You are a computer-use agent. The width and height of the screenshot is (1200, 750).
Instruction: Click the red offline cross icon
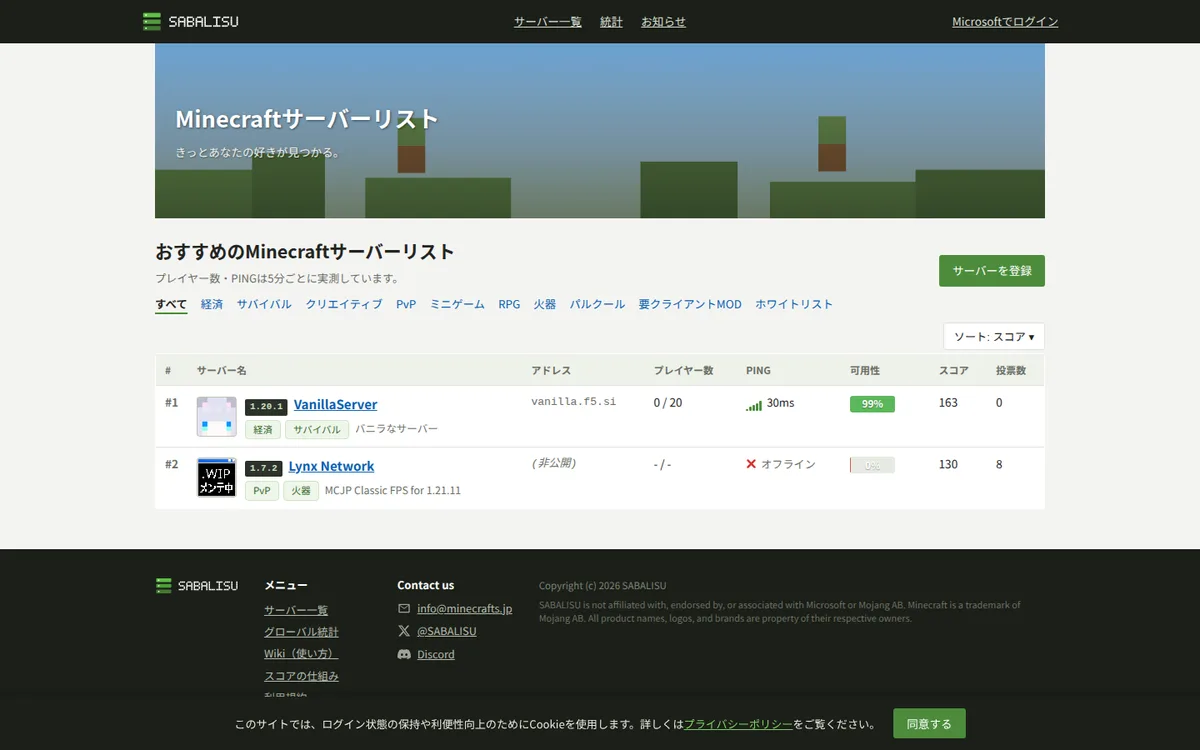[x=751, y=464]
